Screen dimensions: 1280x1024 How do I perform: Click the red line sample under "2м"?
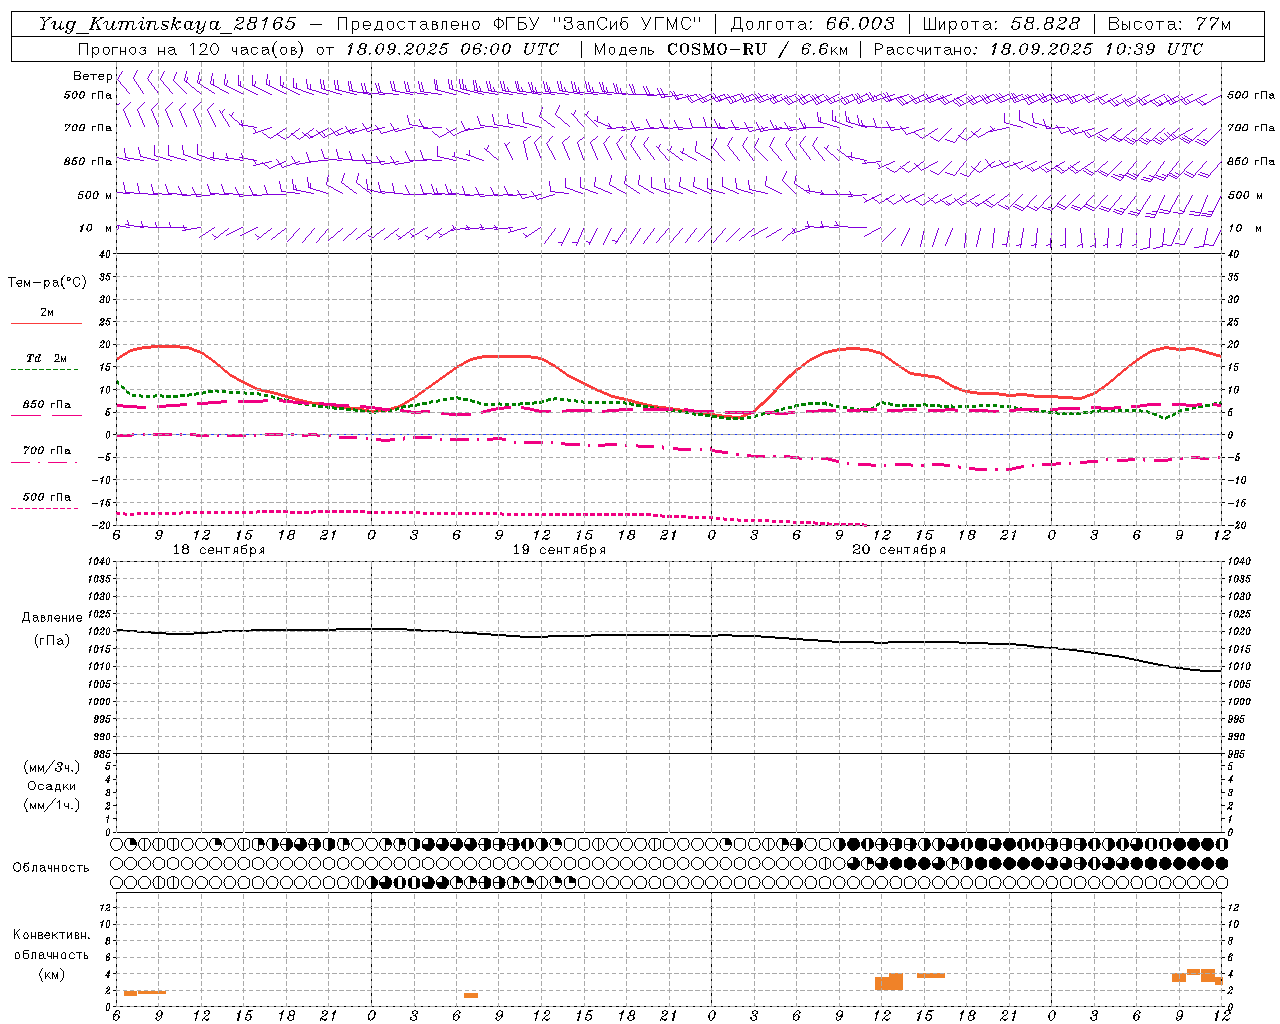[46, 324]
